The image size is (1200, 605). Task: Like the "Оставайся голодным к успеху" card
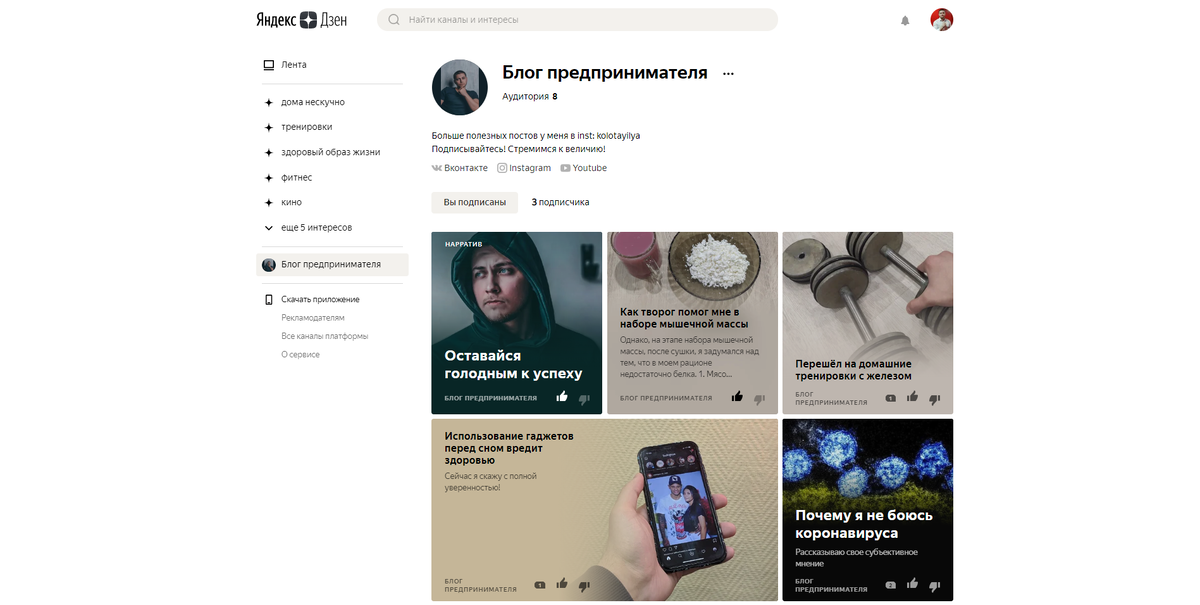click(x=562, y=397)
